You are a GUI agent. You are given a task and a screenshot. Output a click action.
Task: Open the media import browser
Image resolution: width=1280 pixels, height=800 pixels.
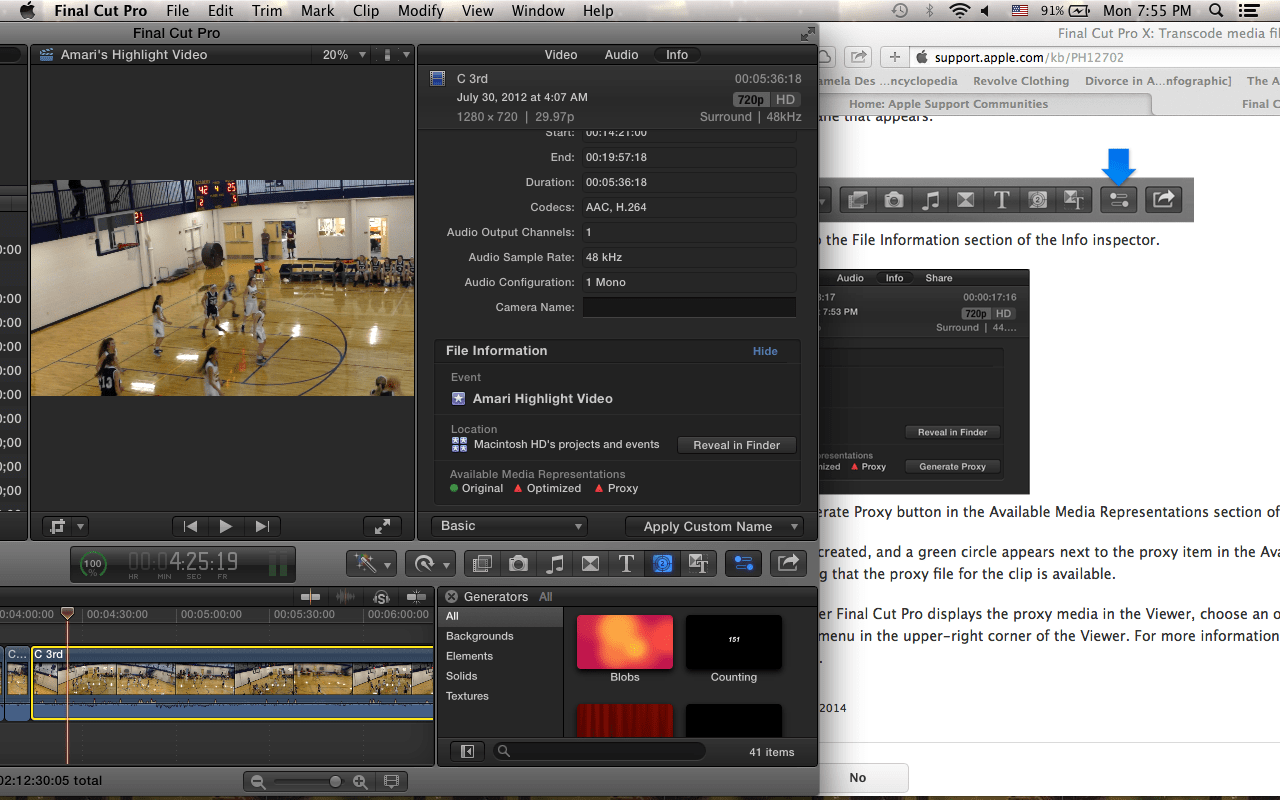(x=481, y=563)
